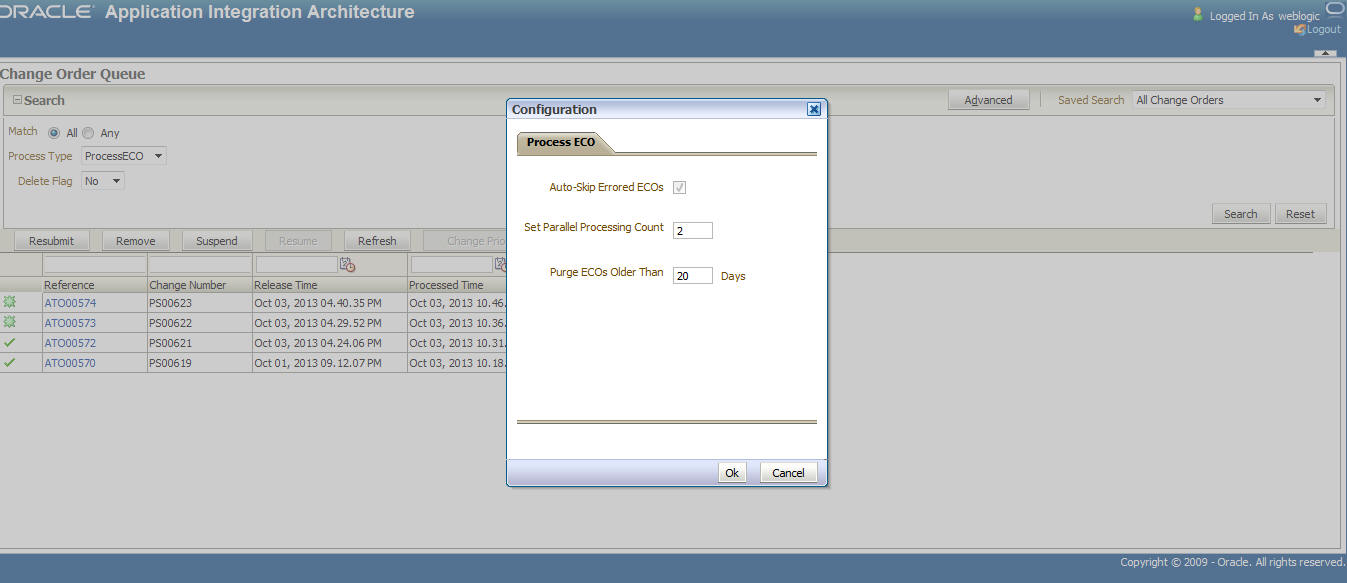Focus the Set Parallel Processing Count field

[693, 231]
